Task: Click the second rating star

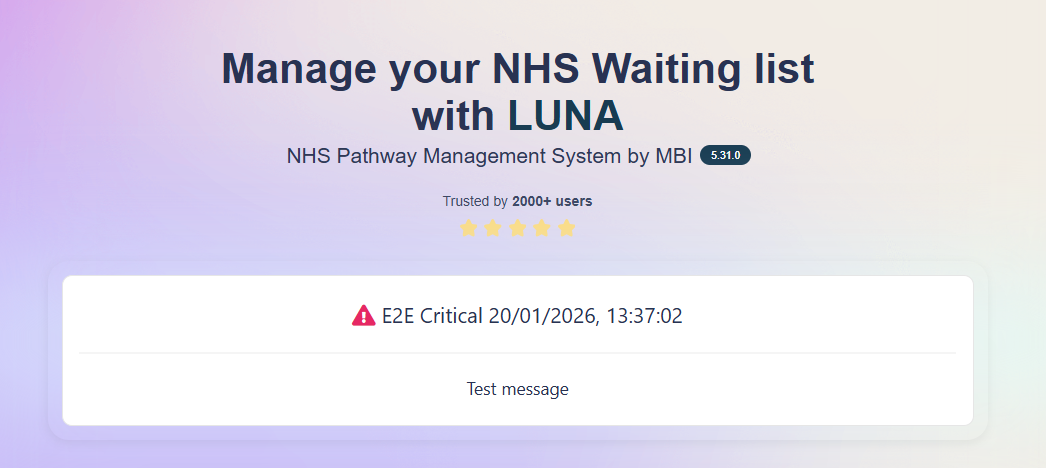Action: click(493, 228)
